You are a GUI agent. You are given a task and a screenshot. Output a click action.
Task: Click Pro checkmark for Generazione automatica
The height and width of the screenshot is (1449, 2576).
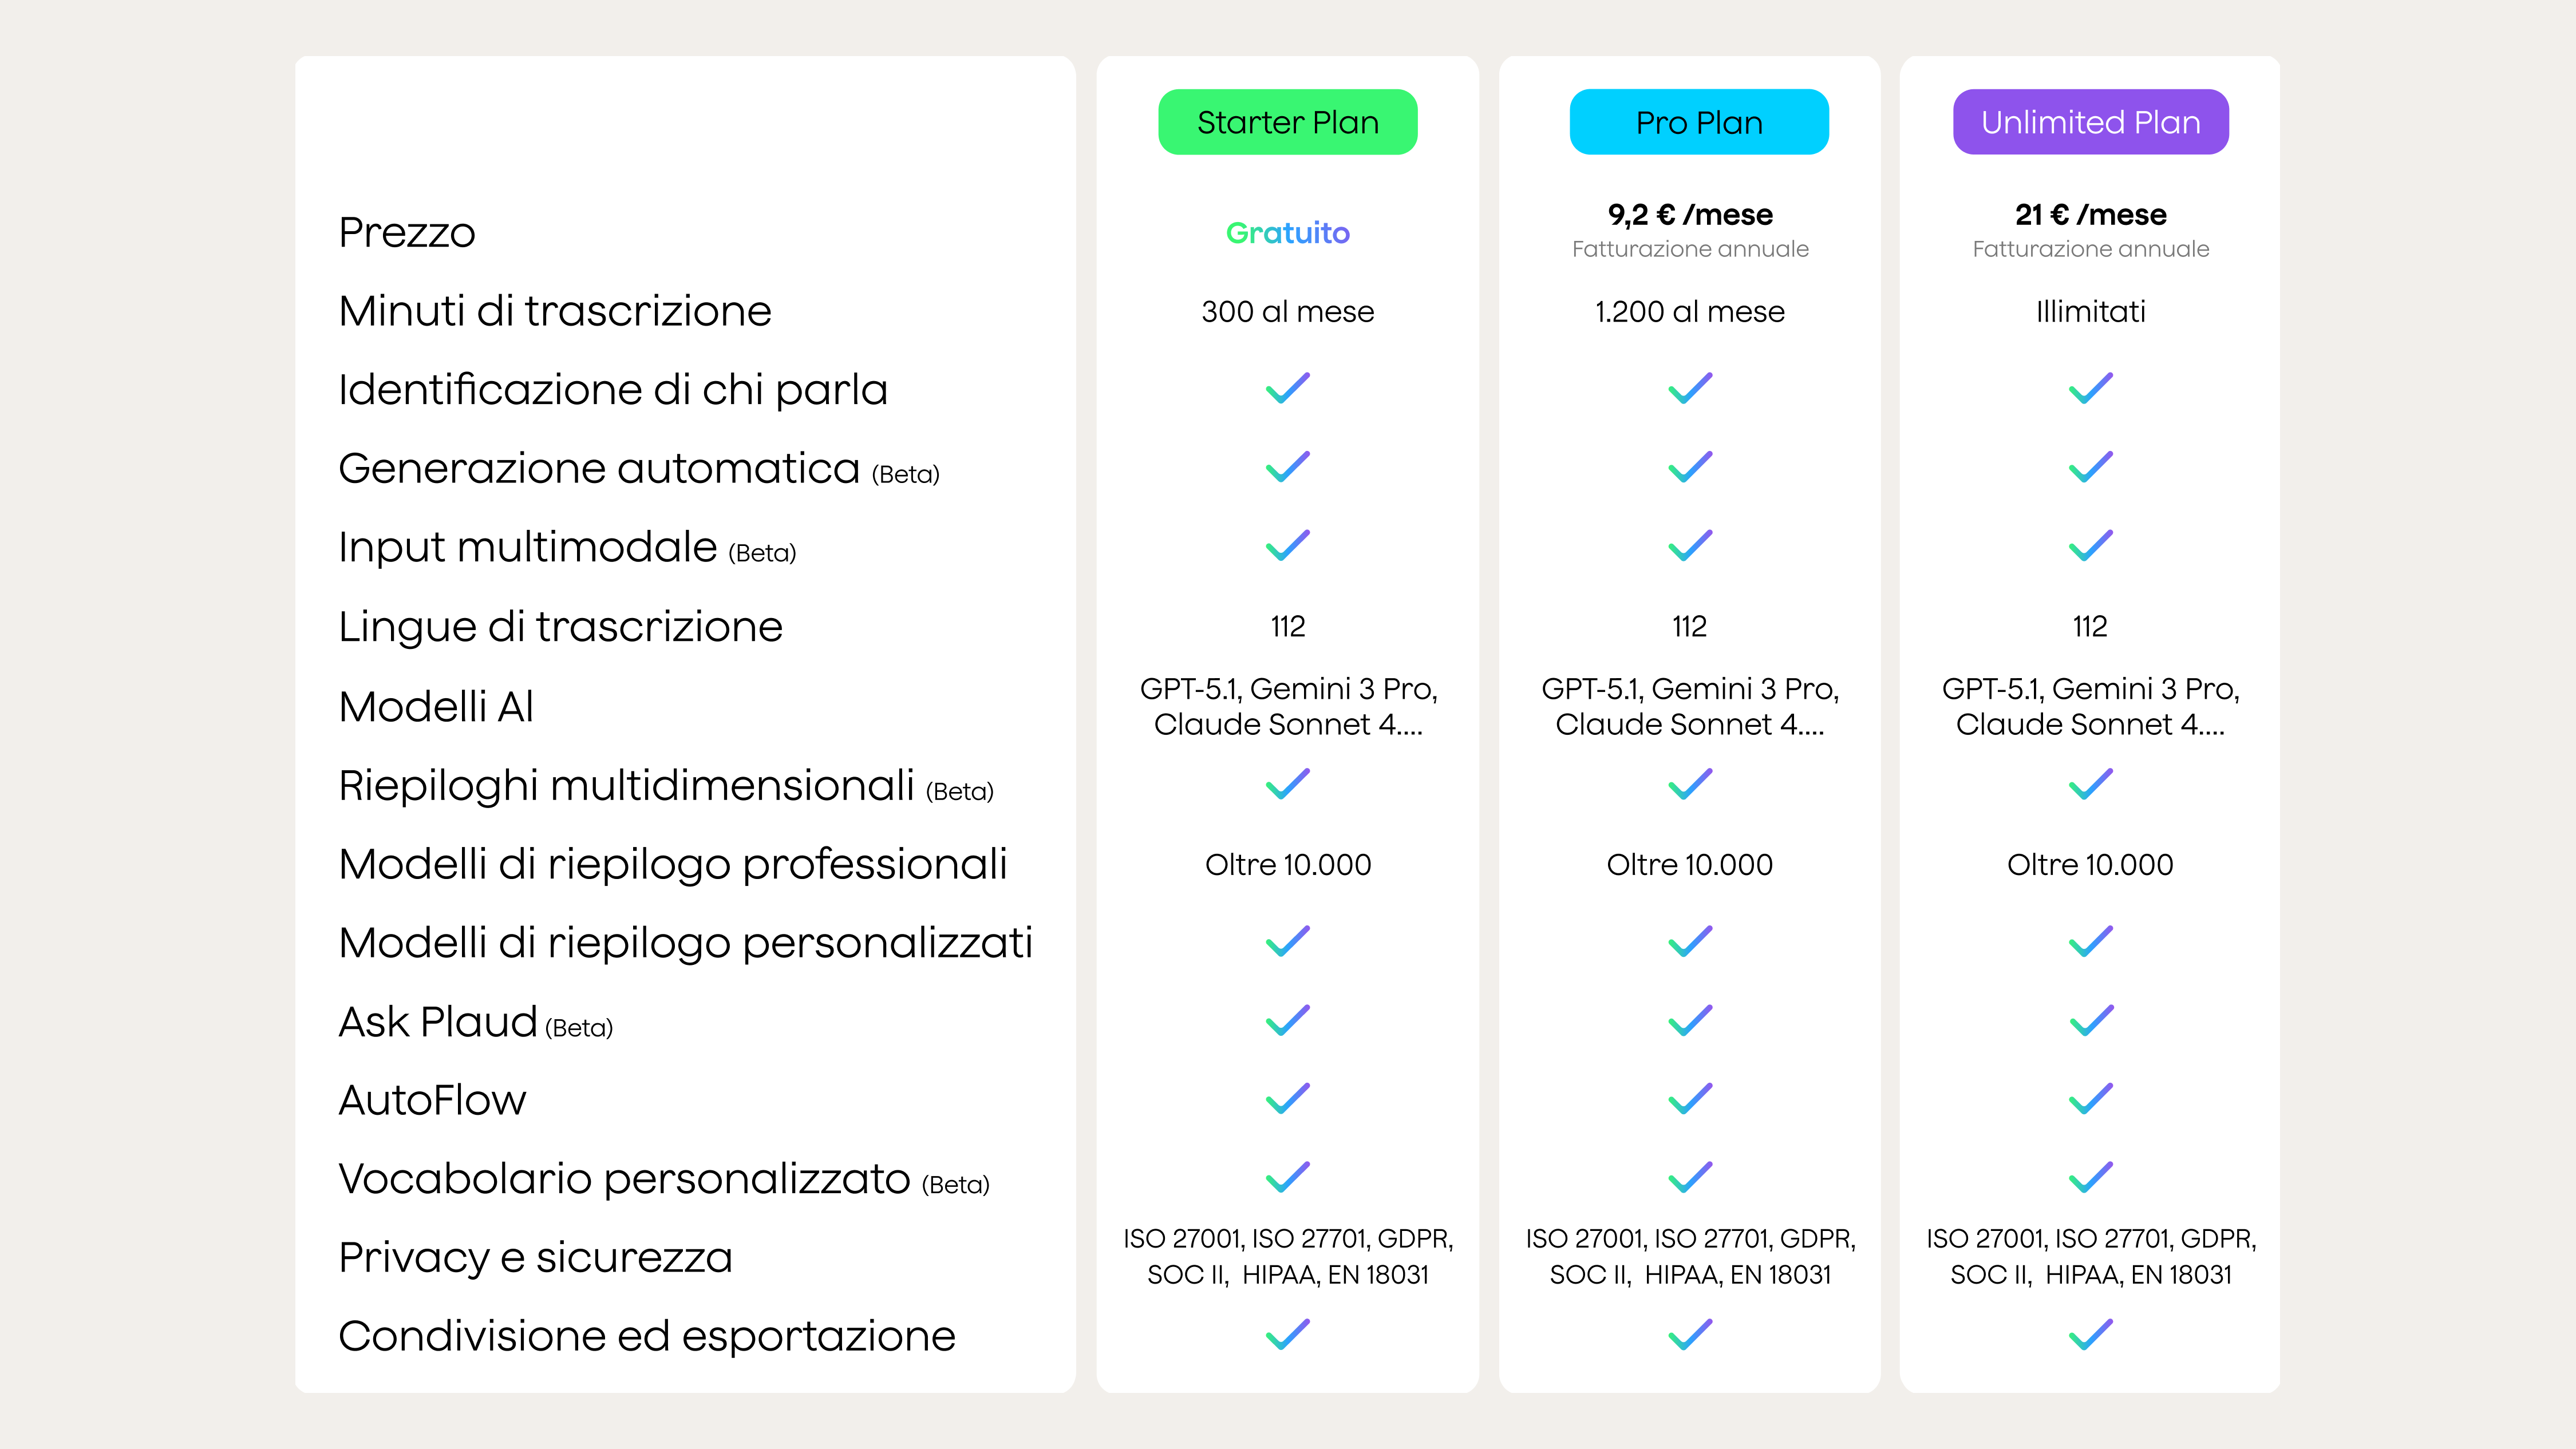pyautogui.click(x=1690, y=467)
